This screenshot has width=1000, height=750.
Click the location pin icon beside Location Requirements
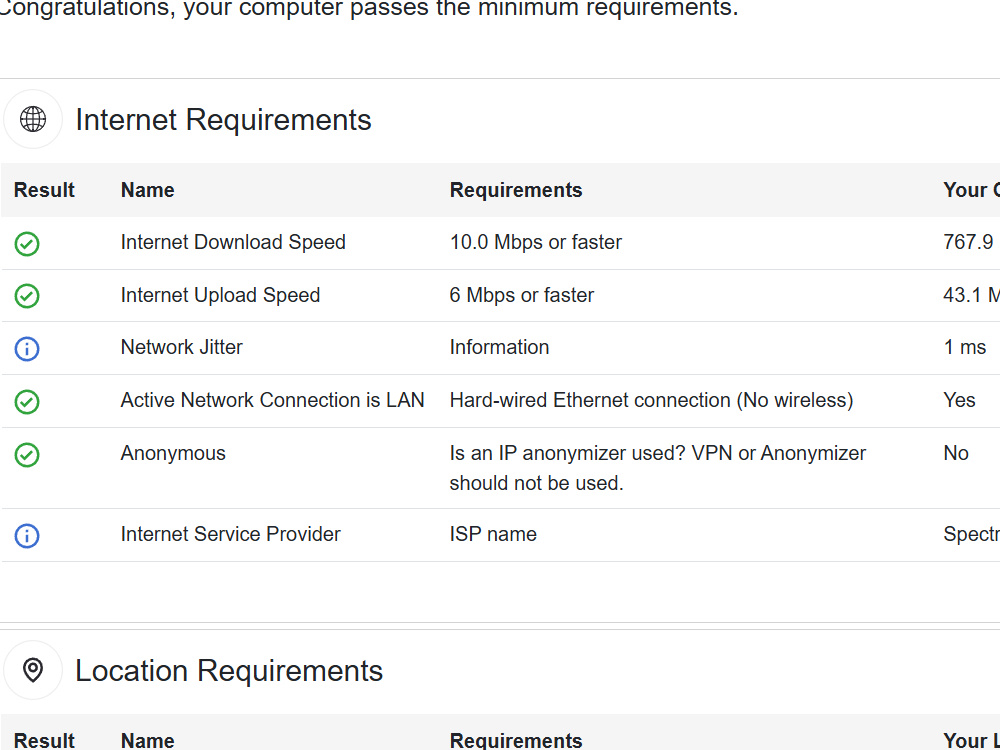[33, 670]
